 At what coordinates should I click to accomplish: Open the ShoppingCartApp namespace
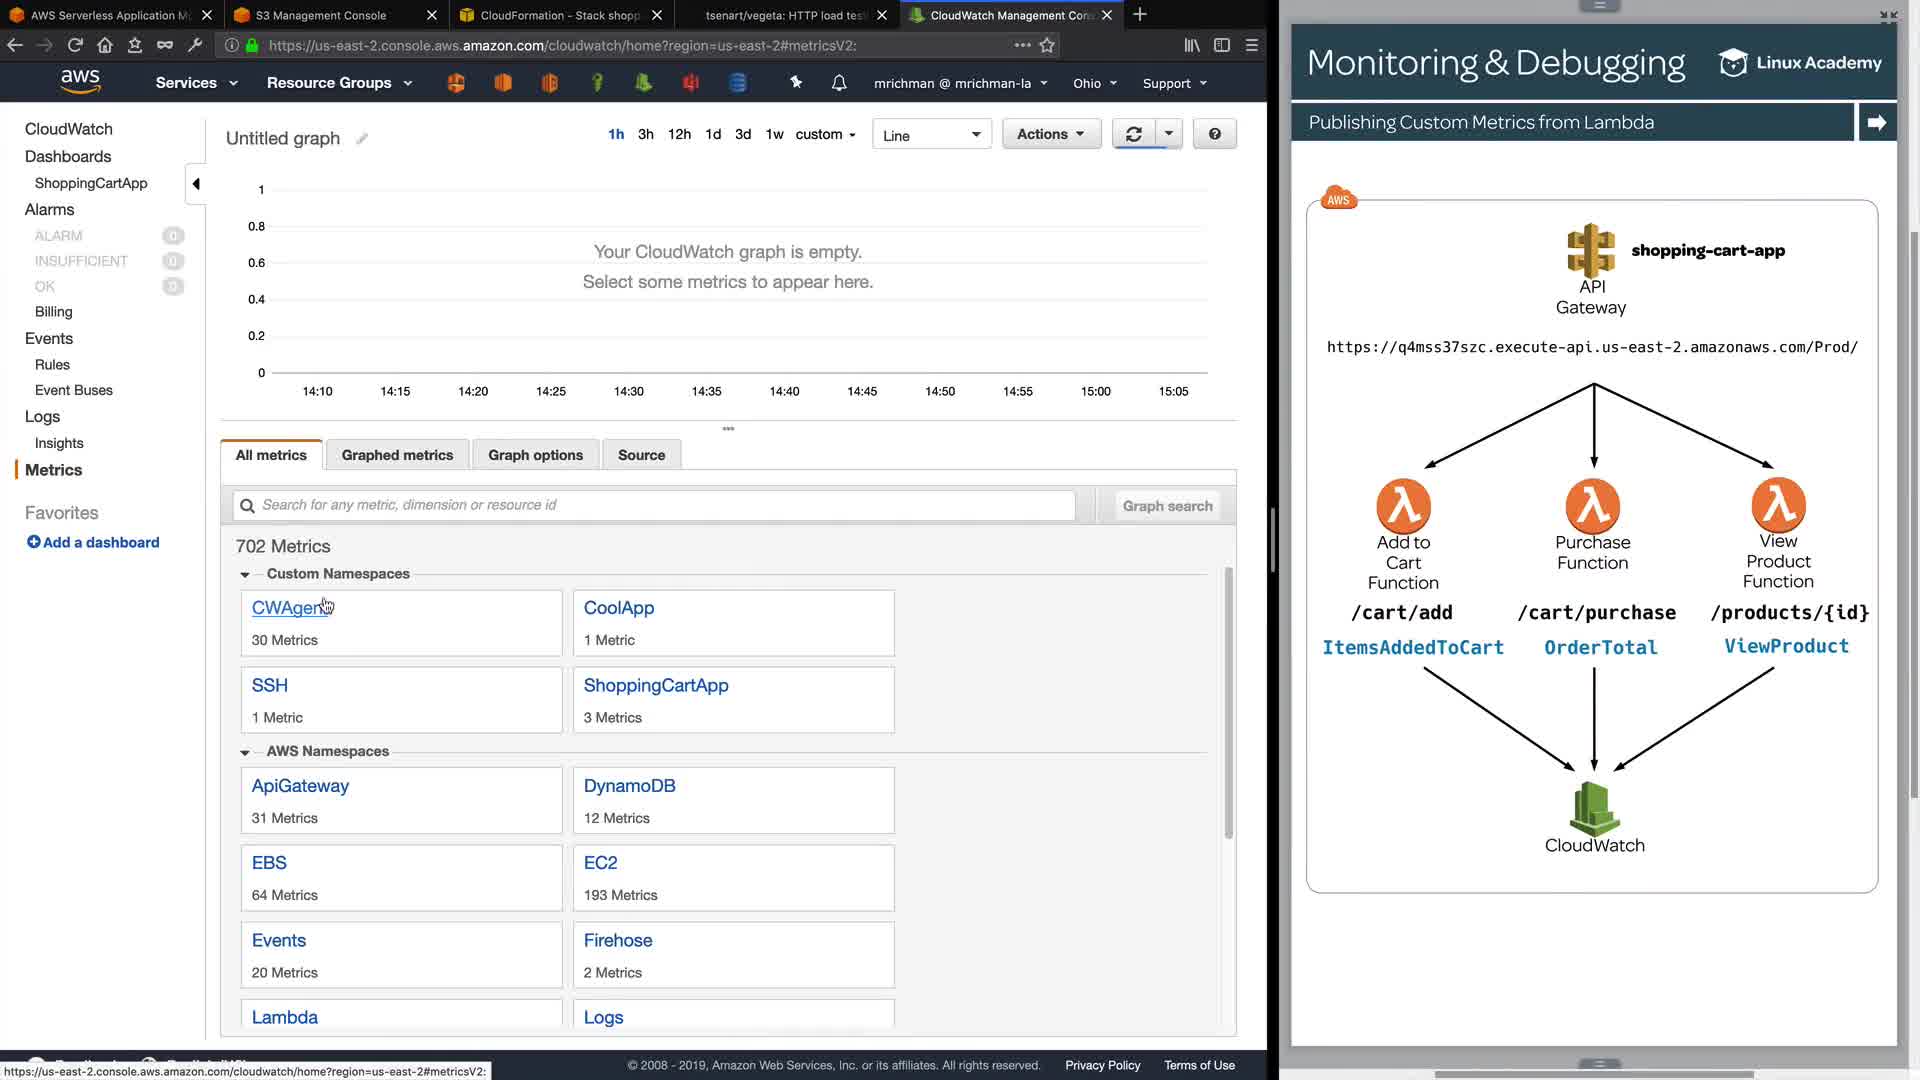click(x=656, y=685)
